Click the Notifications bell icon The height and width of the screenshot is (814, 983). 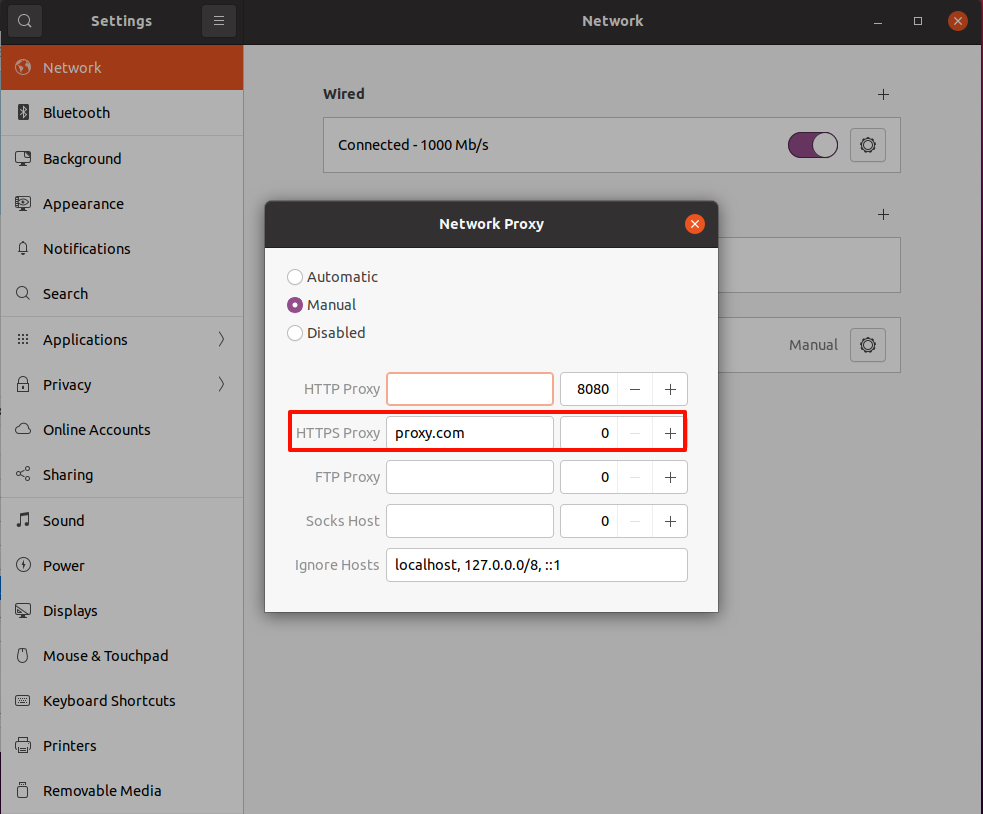click(x=23, y=248)
